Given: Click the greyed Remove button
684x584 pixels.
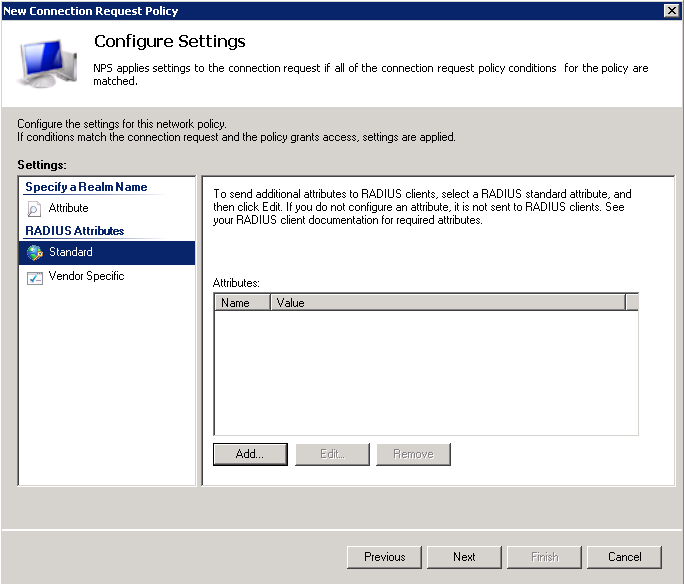Looking at the screenshot, I should (413, 454).
